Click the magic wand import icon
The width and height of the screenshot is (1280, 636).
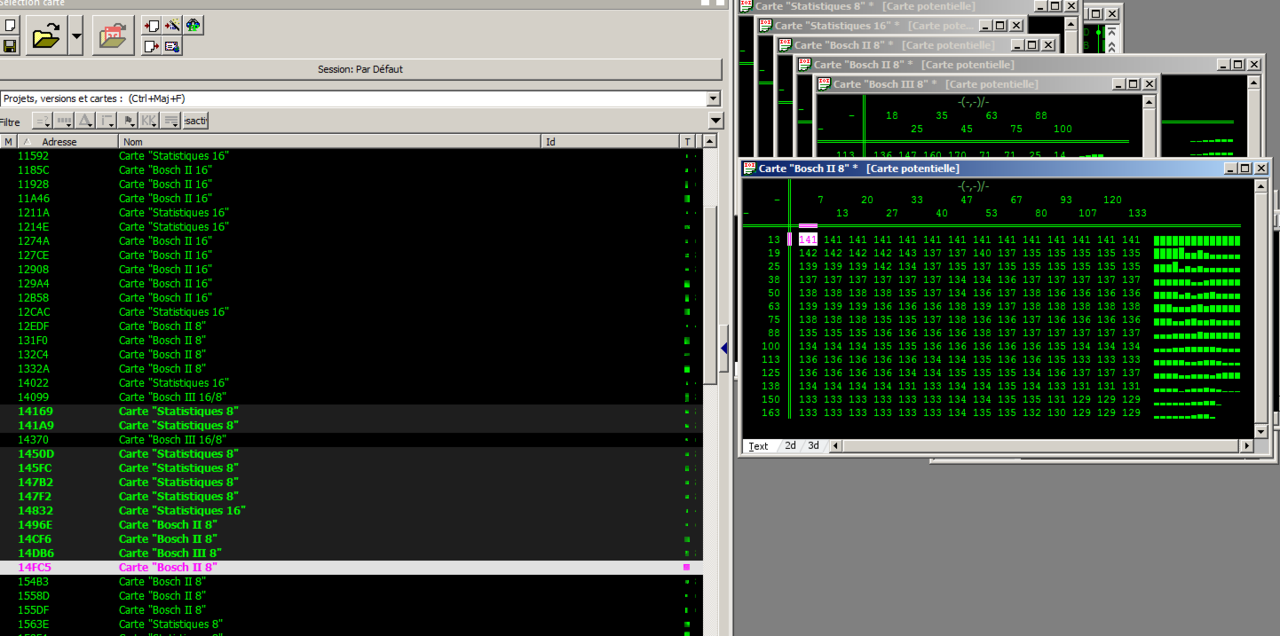(x=172, y=25)
